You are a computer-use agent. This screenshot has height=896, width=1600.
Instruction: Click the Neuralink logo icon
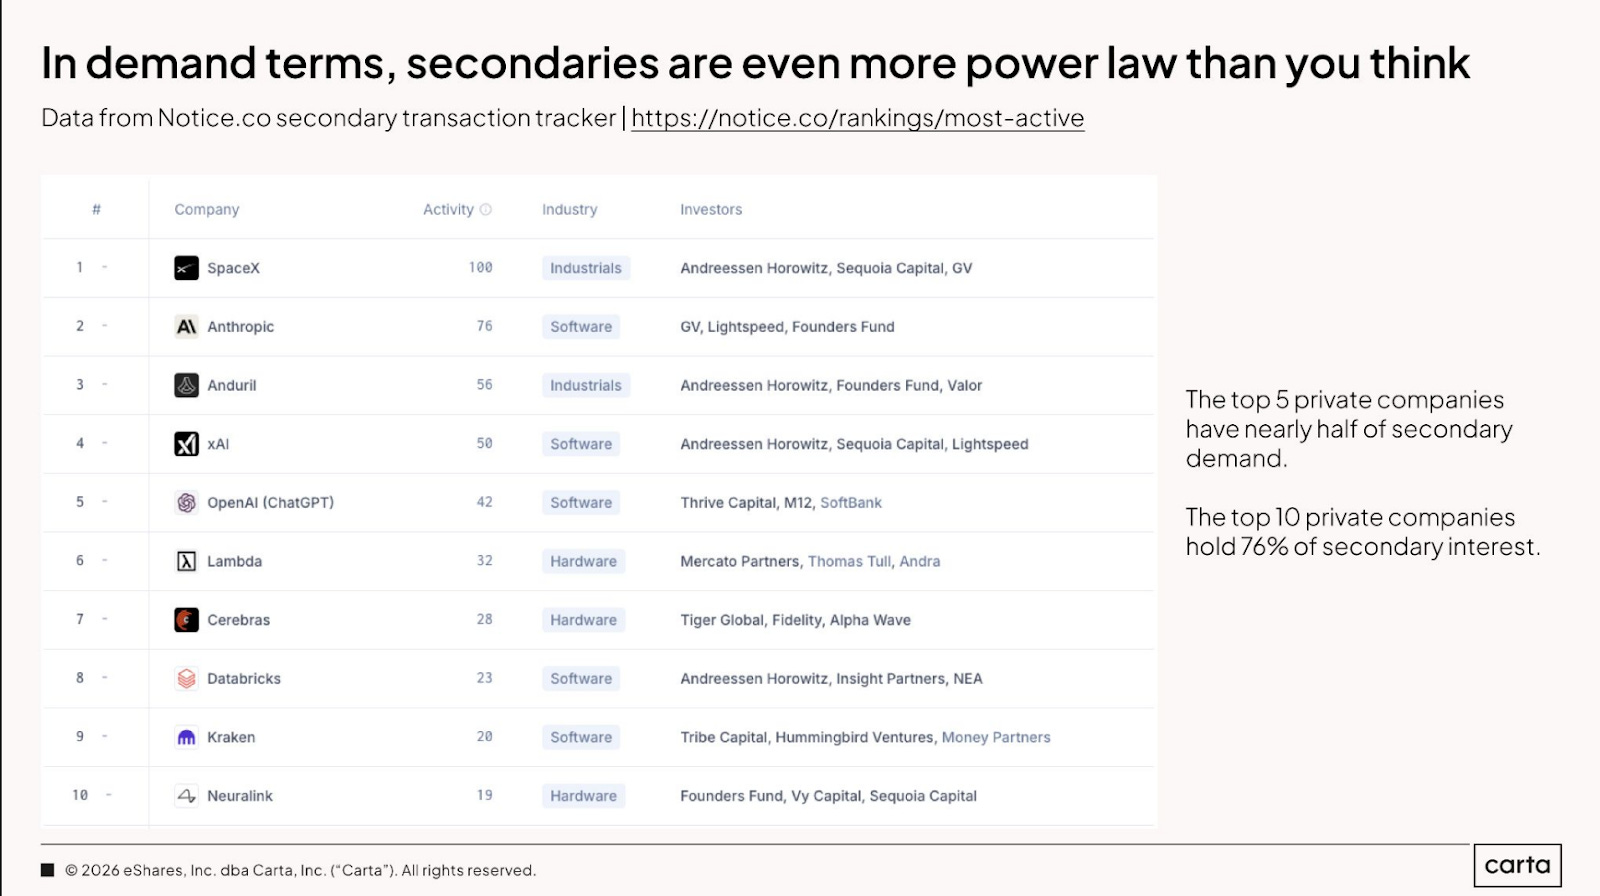coord(186,796)
